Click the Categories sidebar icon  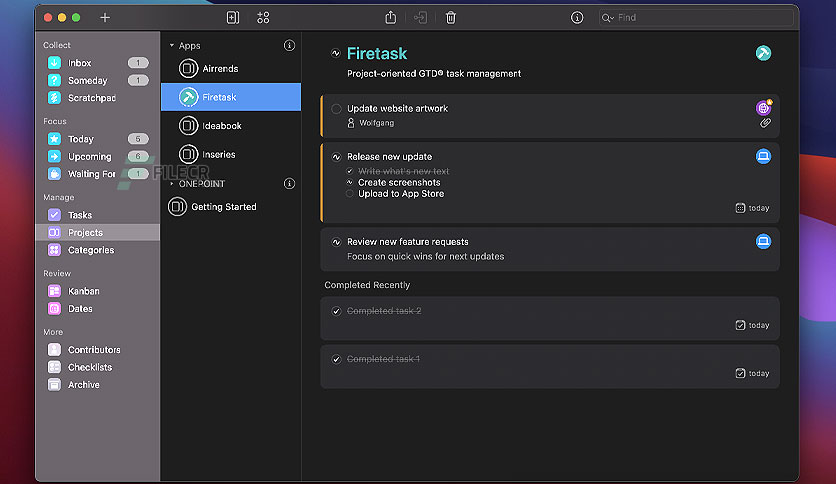[x=54, y=250]
